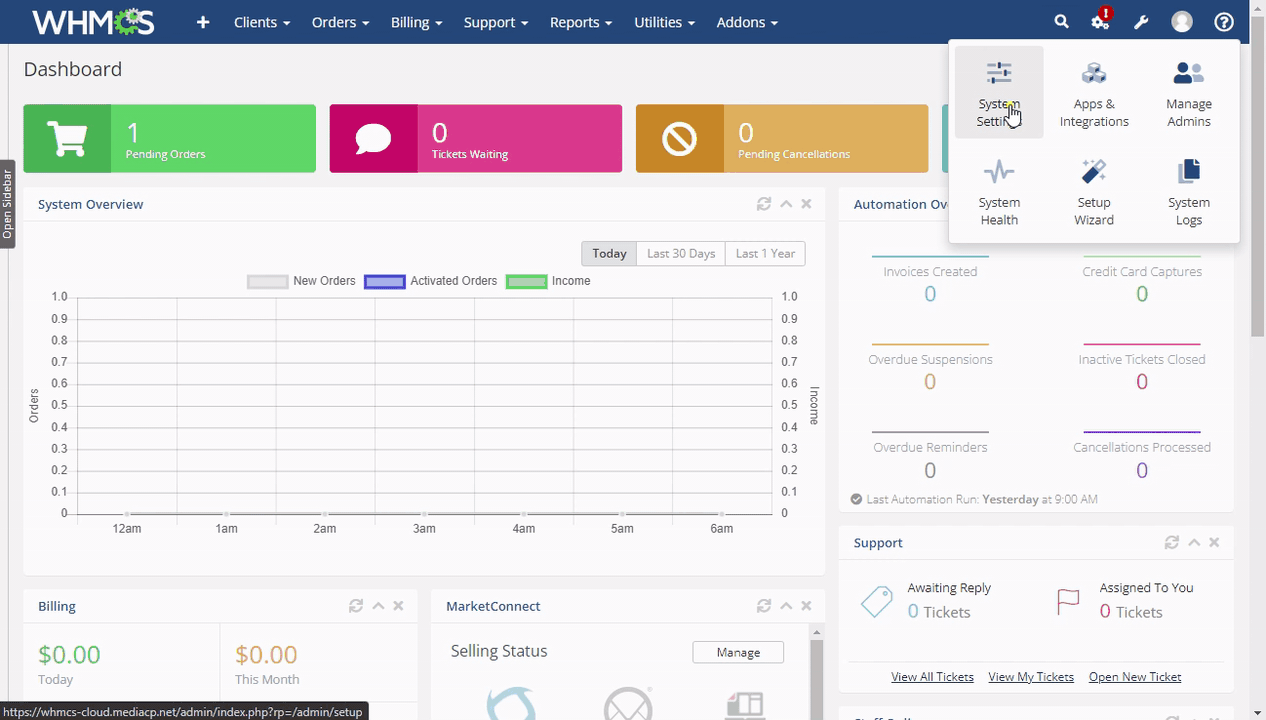Follow the View All Tickets link
Viewport: 1266px width, 720px height.
(x=932, y=677)
